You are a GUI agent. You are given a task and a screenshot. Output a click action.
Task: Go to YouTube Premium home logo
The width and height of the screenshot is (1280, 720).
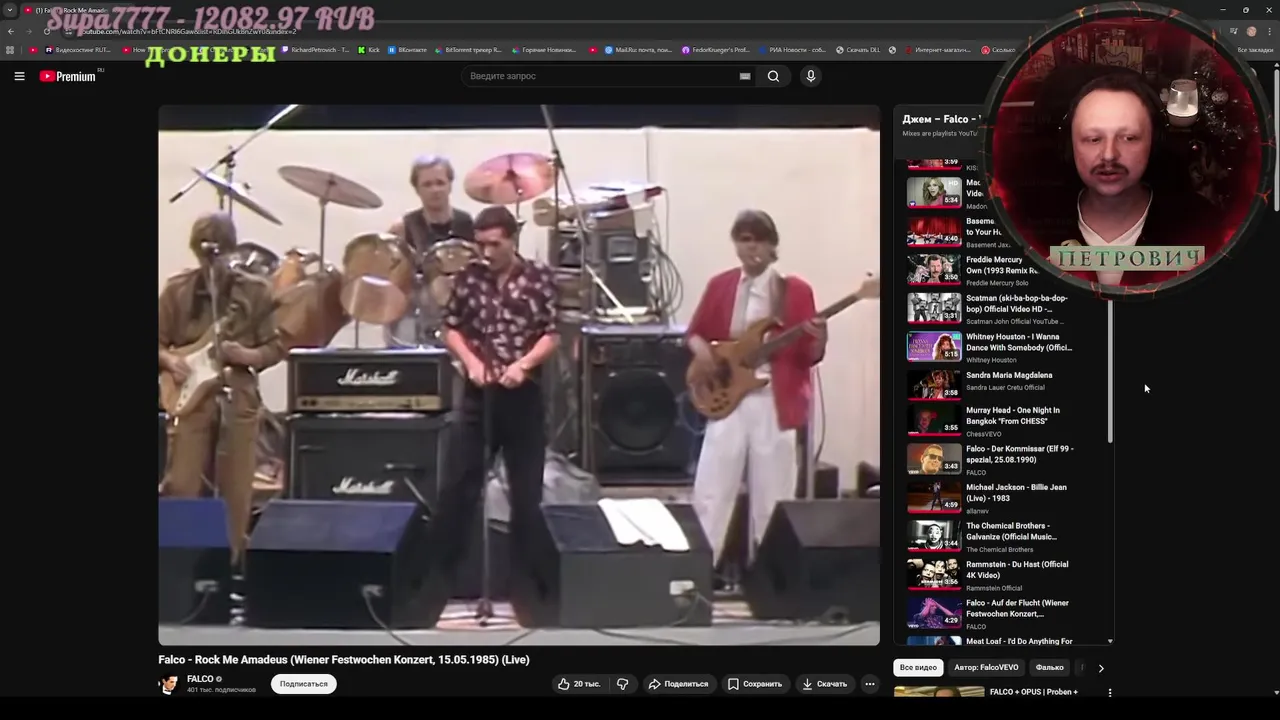coord(68,76)
